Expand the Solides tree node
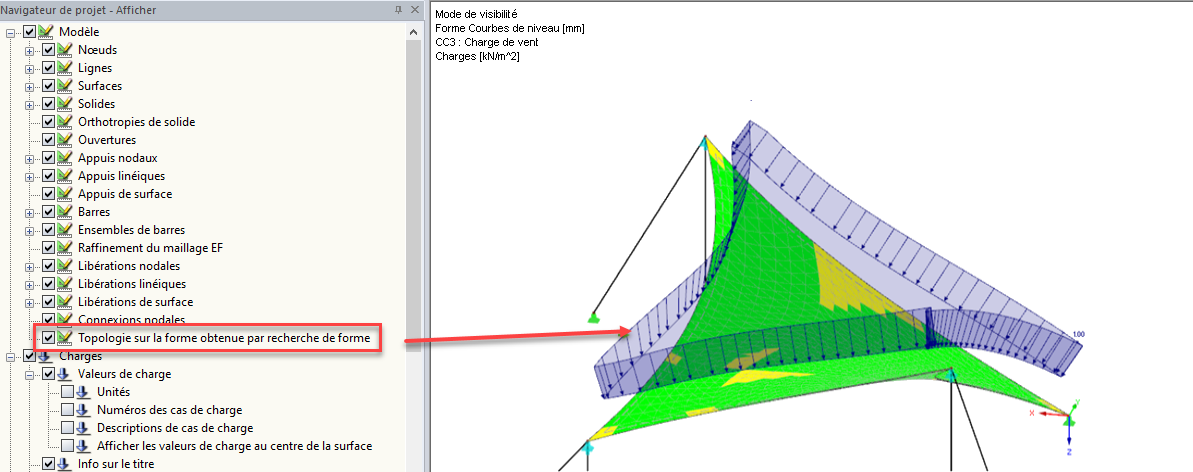The width and height of the screenshot is (1193, 472). tap(30, 105)
